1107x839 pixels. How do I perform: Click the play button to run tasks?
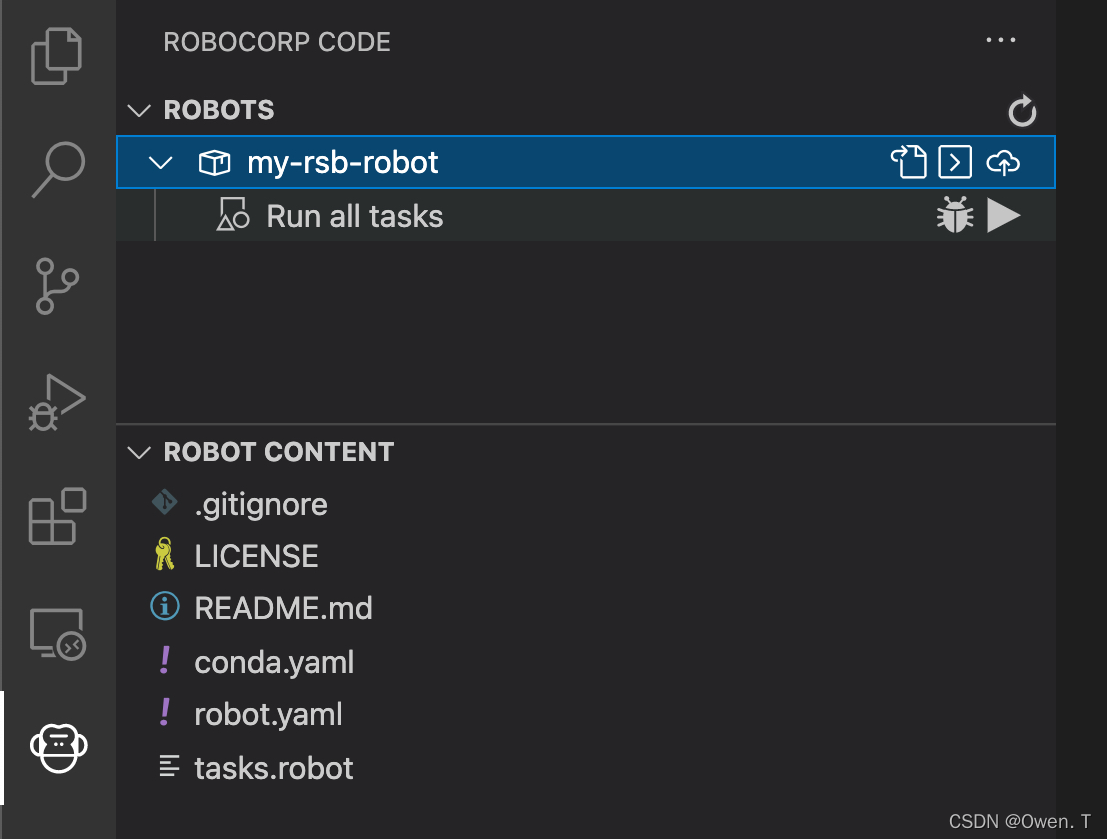click(x=1004, y=214)
